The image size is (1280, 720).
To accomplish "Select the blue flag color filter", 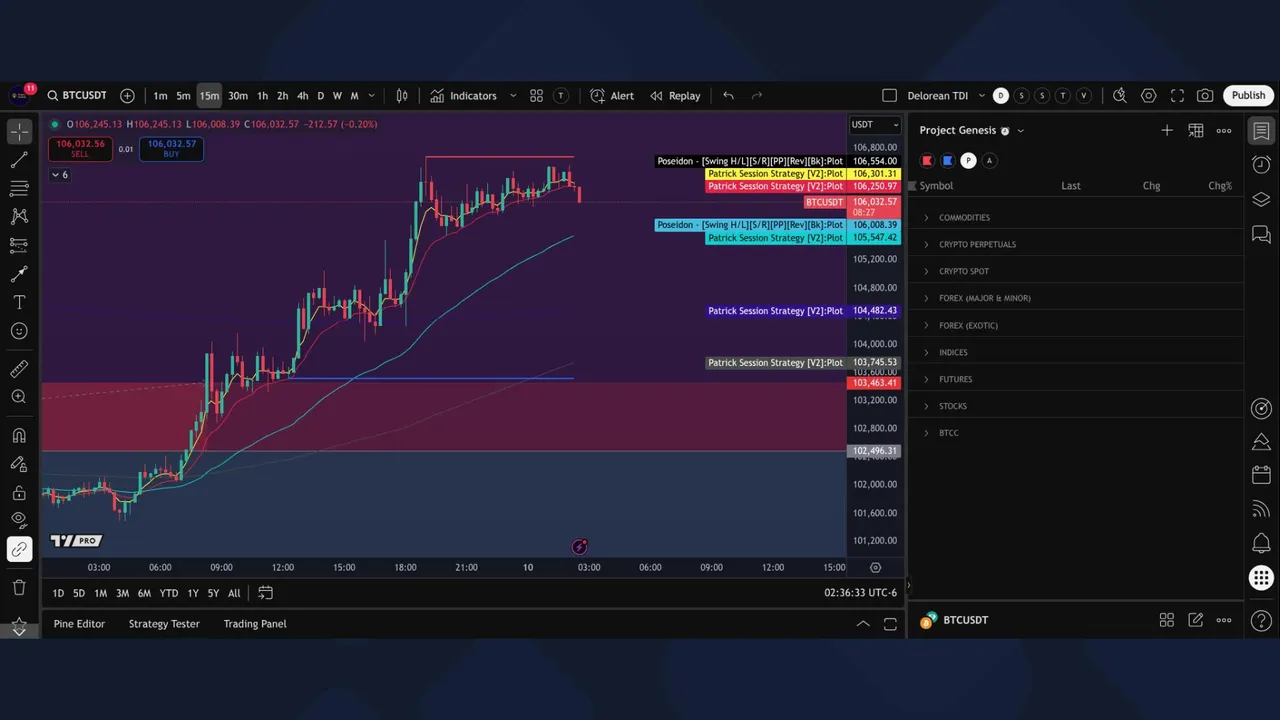I will [x=948, y=161].
